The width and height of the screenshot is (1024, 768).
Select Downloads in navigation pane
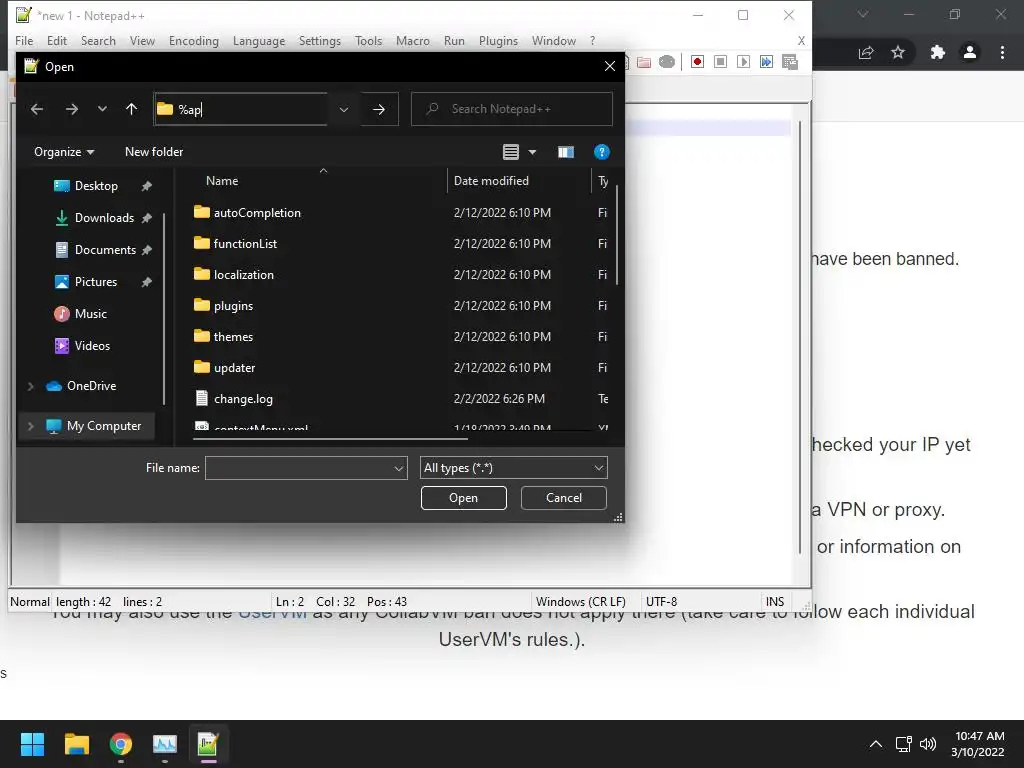[x=104, y=218]
